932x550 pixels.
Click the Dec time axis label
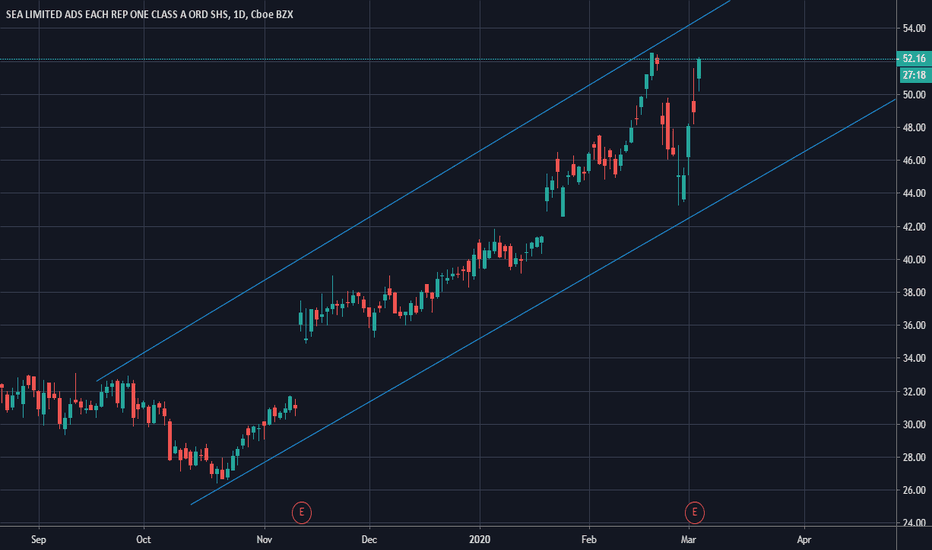pyautogui.click(x=369, y=539)
